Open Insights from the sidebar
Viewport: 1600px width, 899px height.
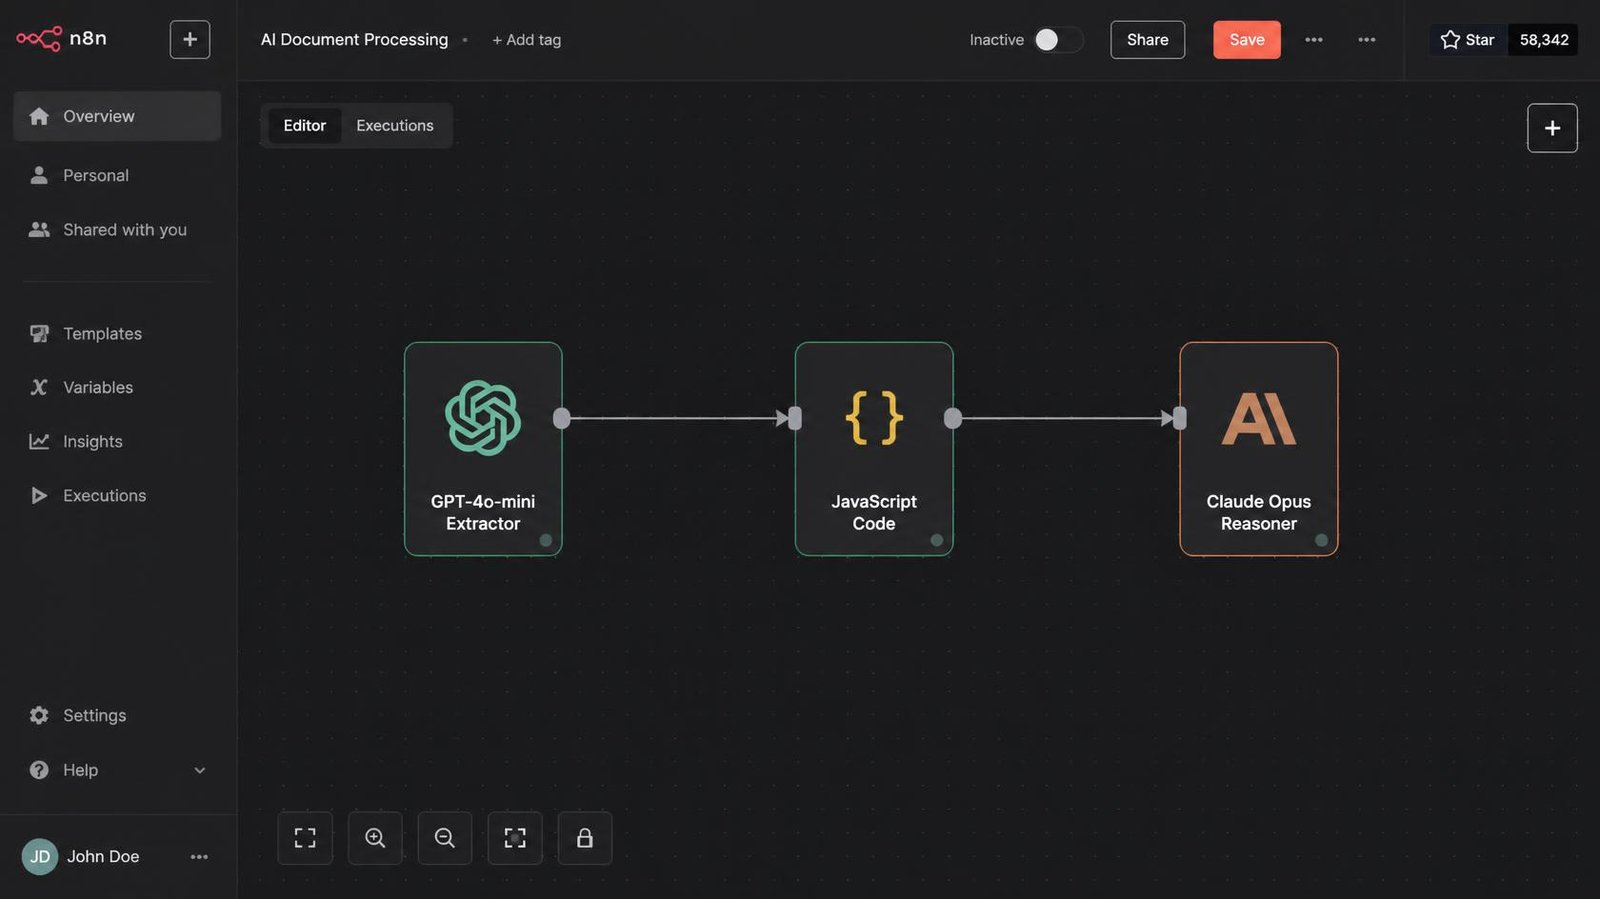click(93, 441)
